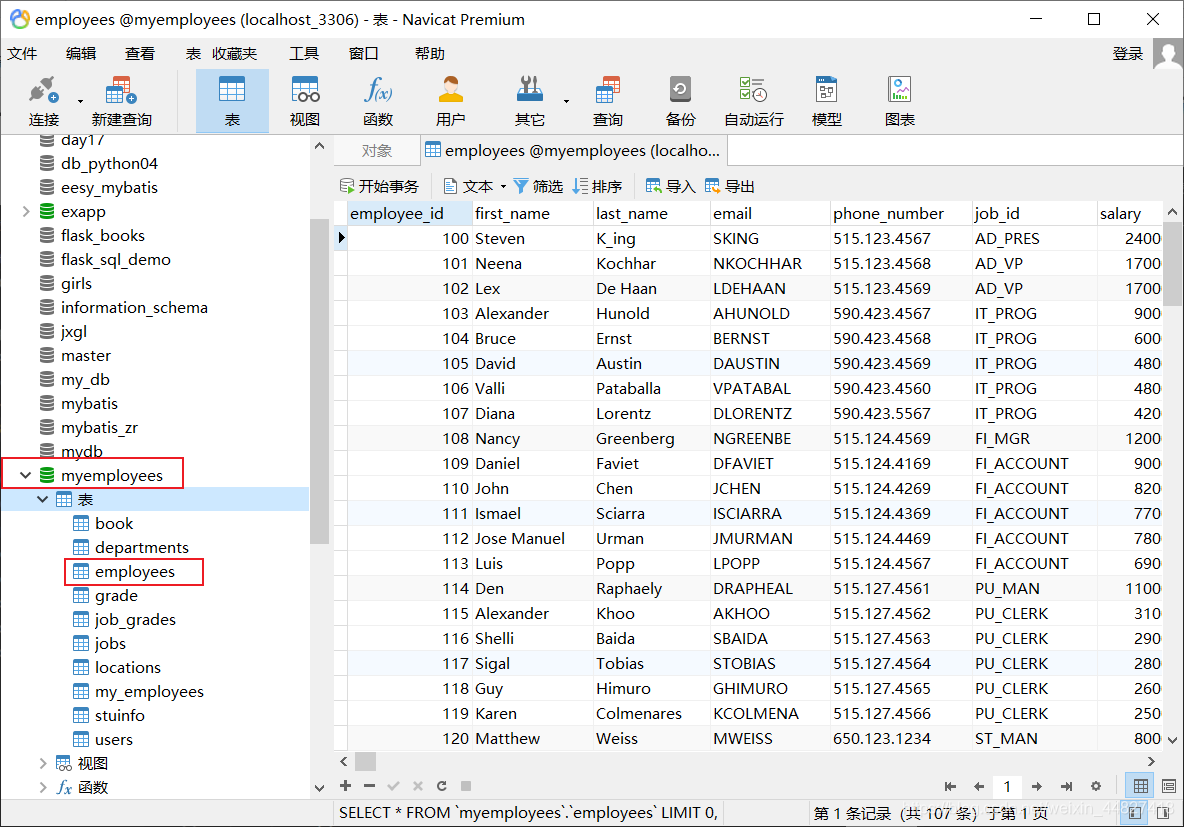Open the 自动运行 automation toolbar icon

pyautogui.click(x=754, y=101)
